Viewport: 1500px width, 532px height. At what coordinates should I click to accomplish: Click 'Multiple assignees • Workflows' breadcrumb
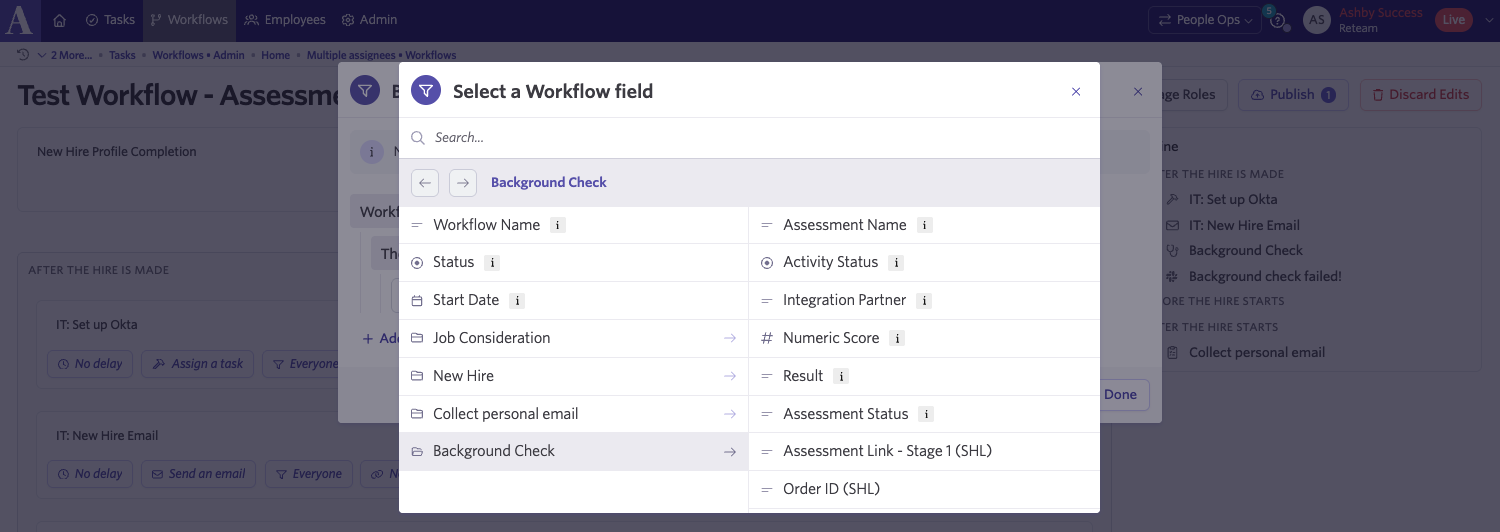[381, 55]
